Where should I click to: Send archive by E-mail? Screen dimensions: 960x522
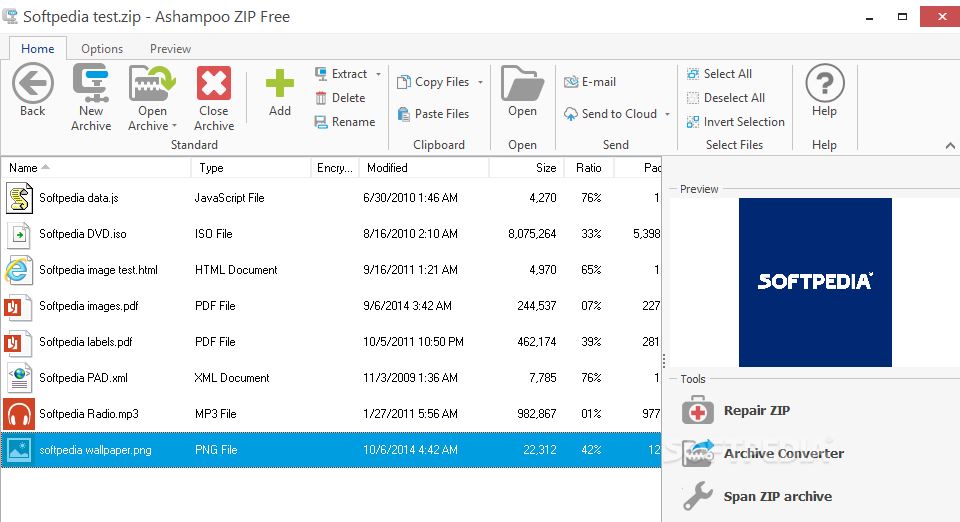tap(590, 82)
